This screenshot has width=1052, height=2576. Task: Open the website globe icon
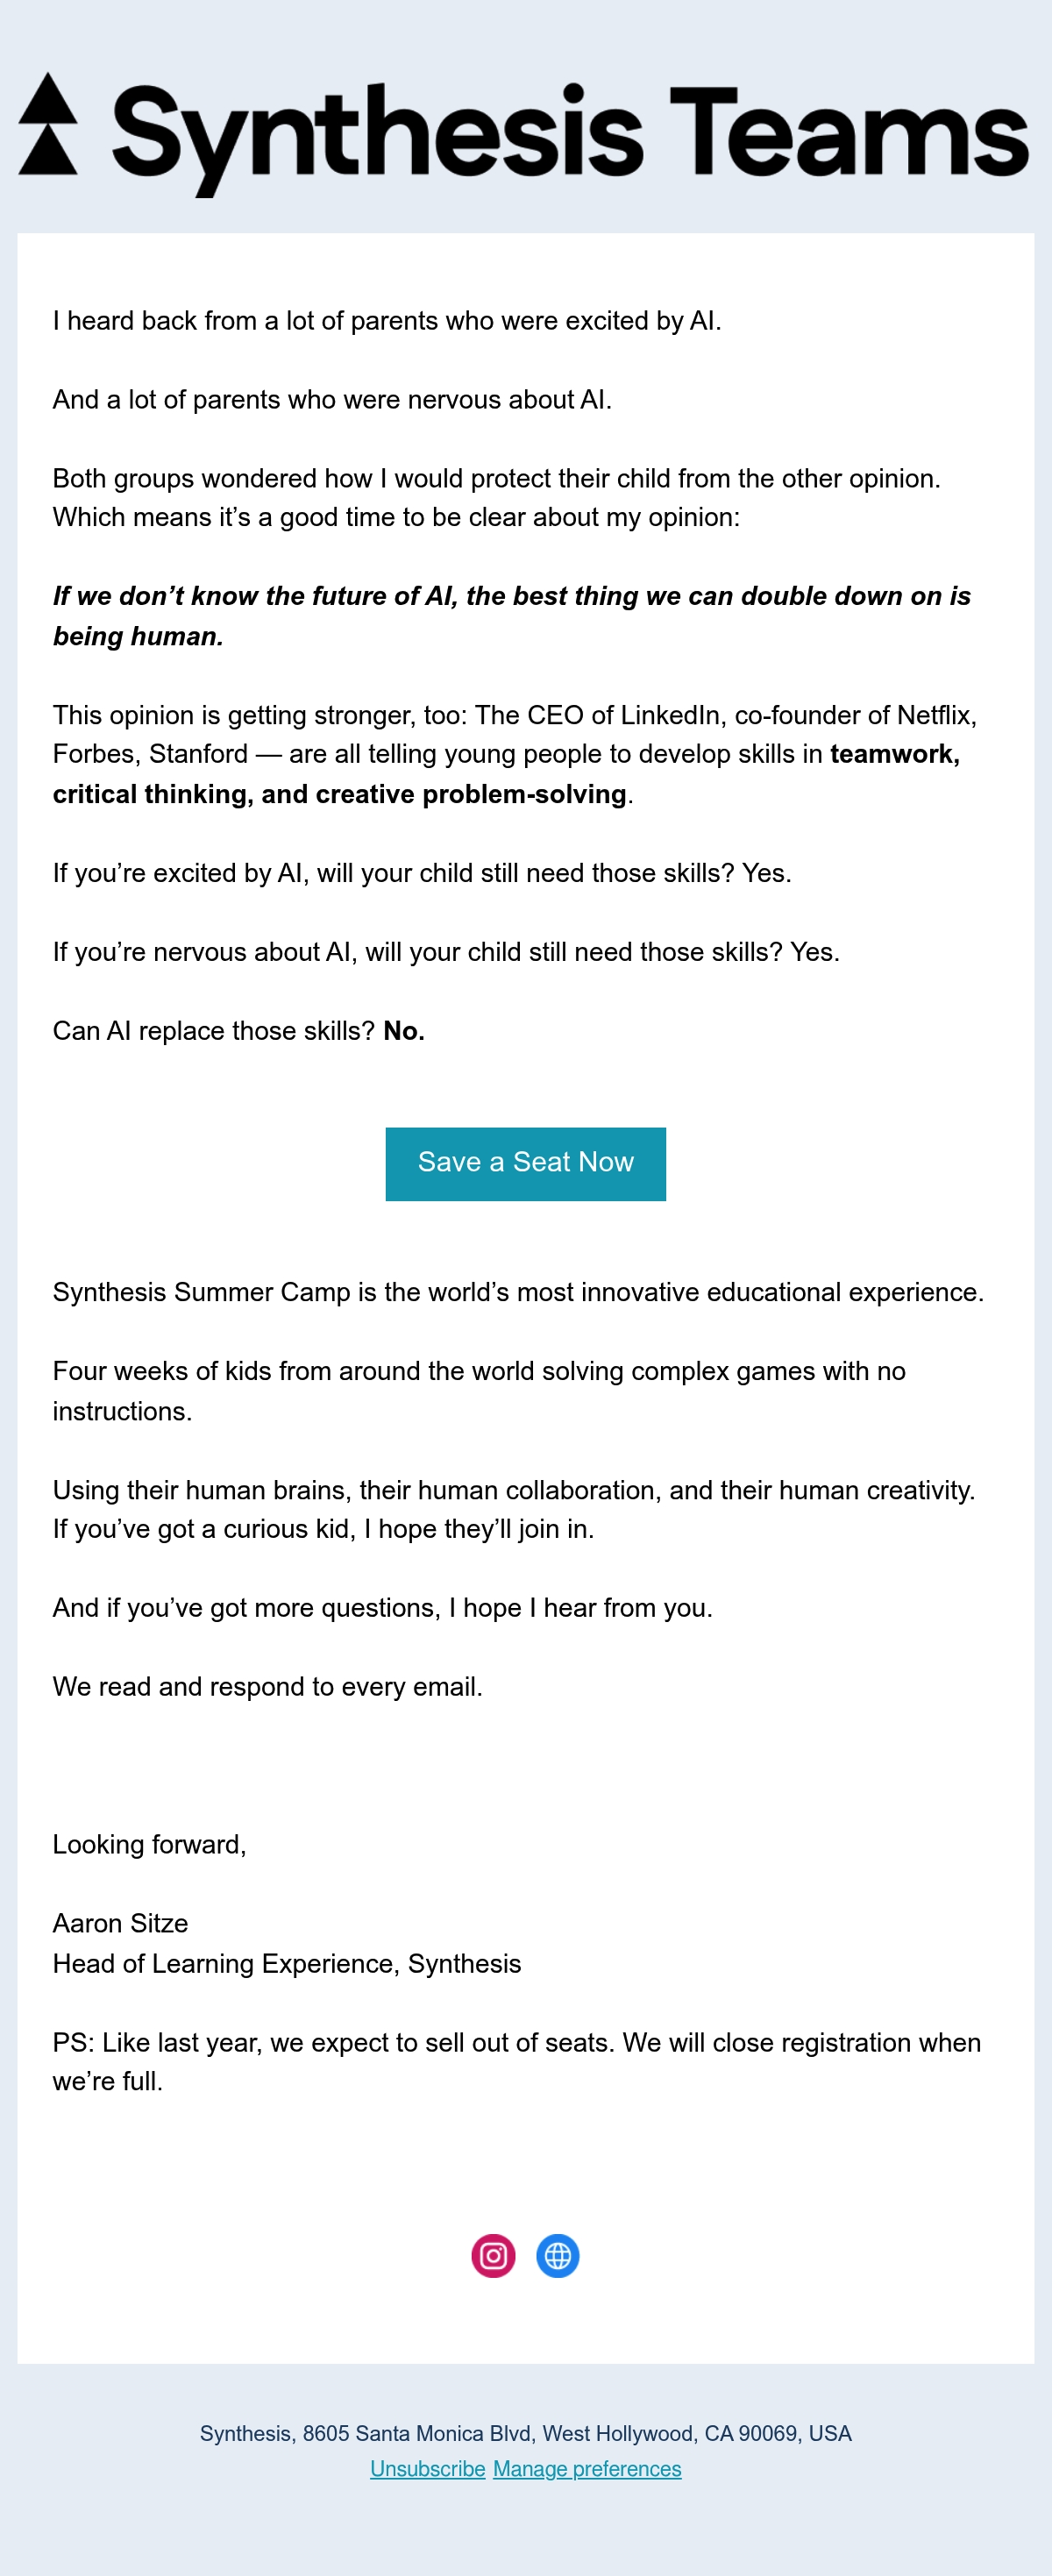click(558, 2255)
